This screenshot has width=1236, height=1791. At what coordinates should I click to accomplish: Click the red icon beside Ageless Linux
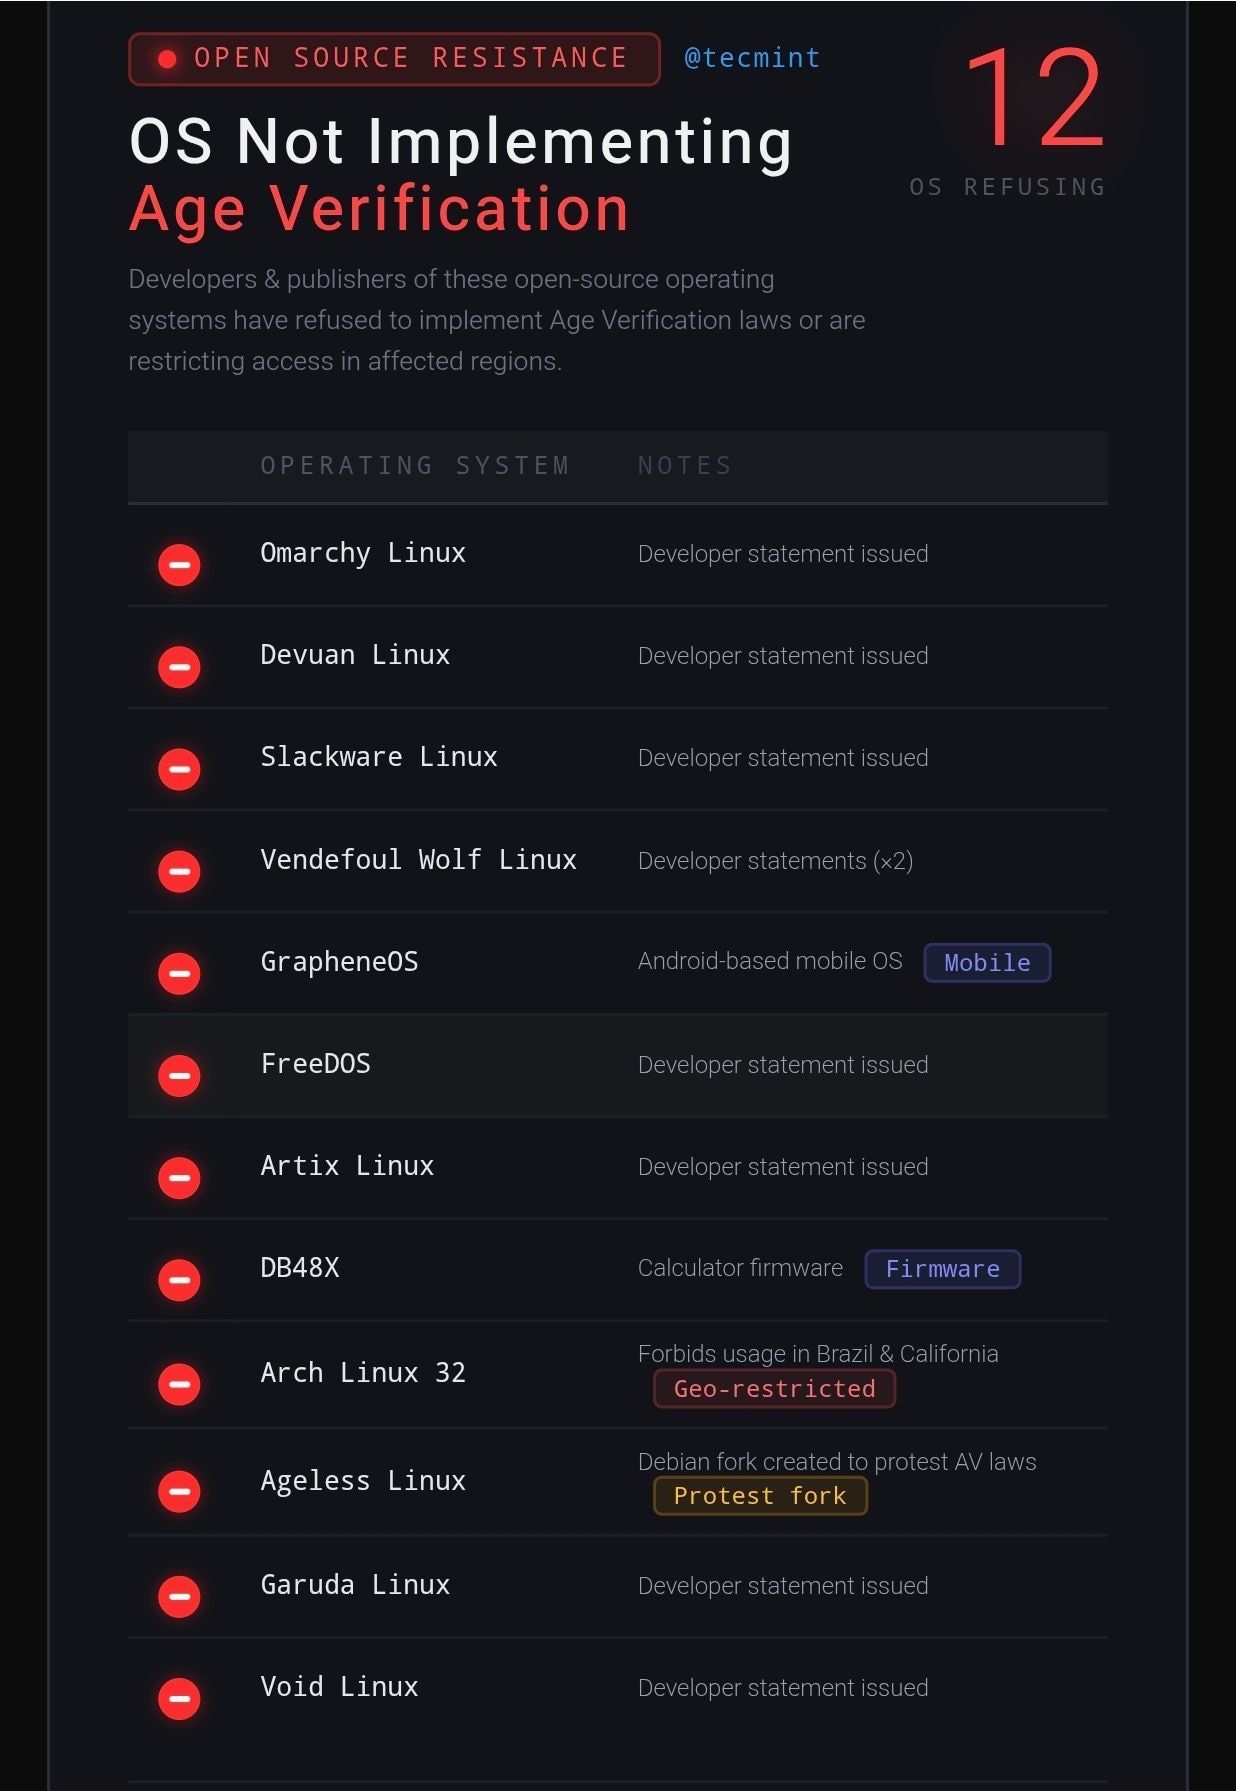[180, 1491]
